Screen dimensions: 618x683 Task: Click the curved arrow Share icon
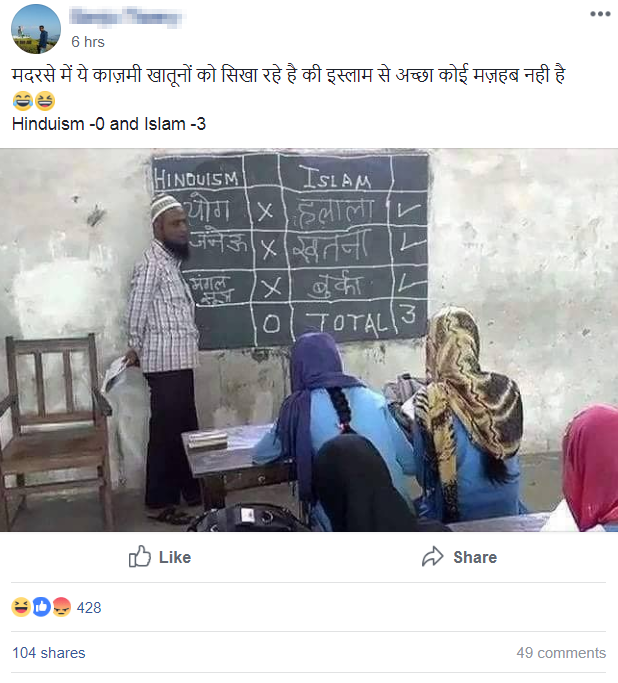[x=432, y=556]
